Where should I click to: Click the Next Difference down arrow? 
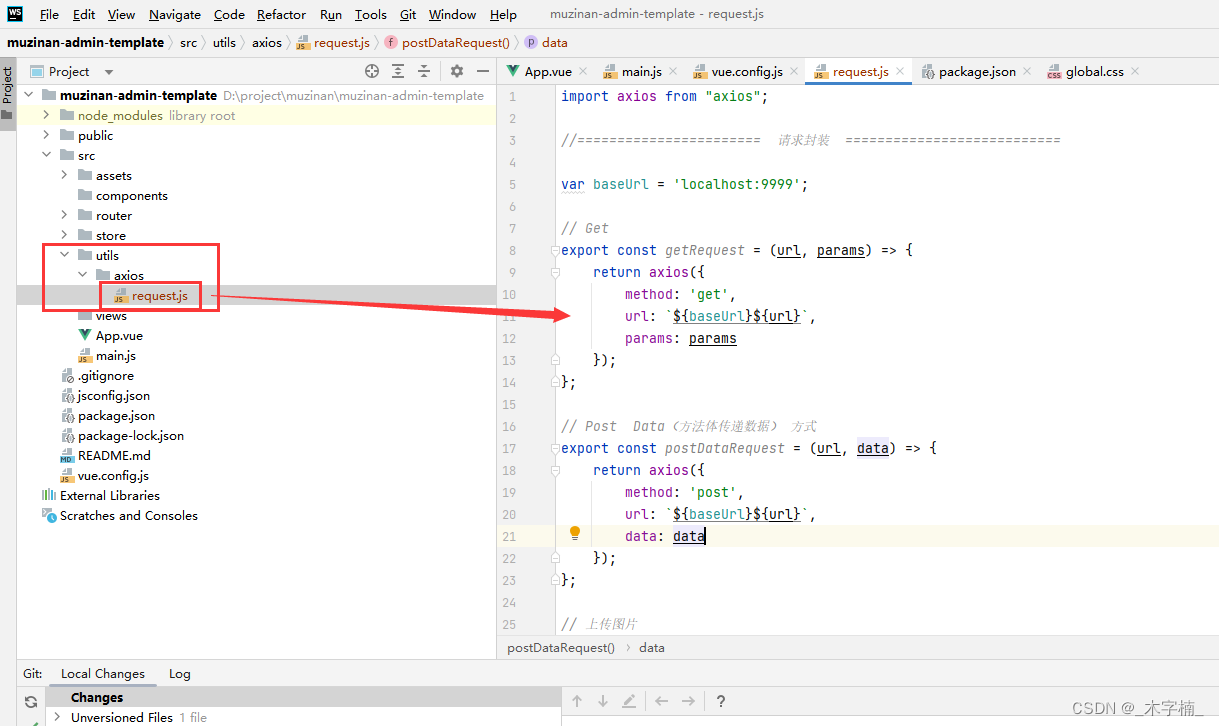(603, 701)
